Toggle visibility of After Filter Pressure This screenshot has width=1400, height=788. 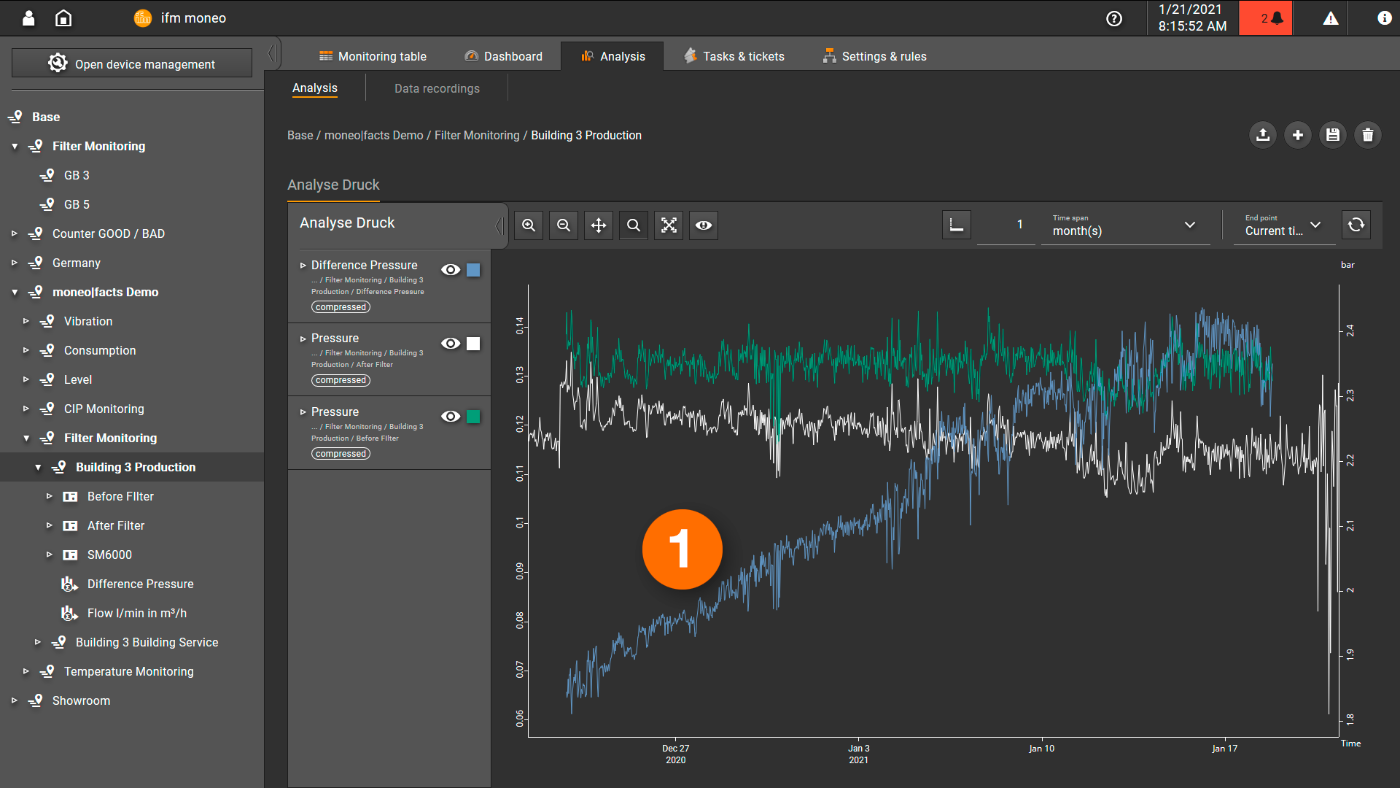click(x=451, y=343)
